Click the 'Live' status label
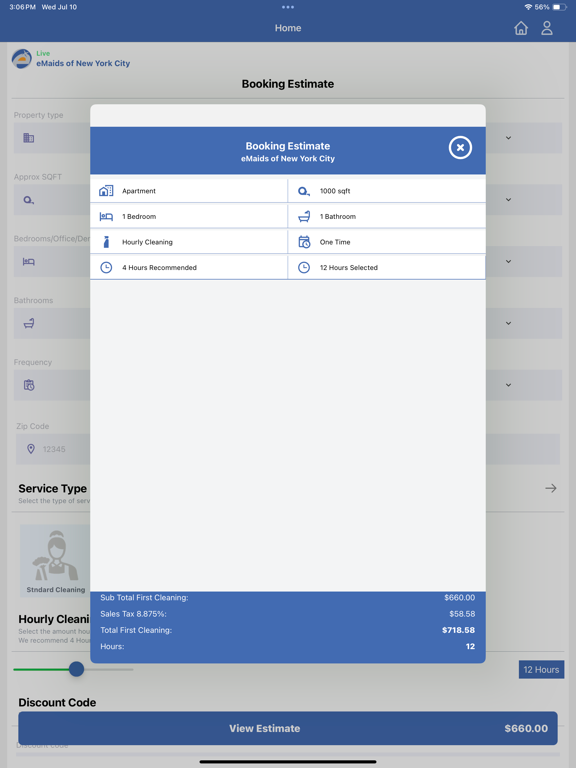 (x=43, y=53)
